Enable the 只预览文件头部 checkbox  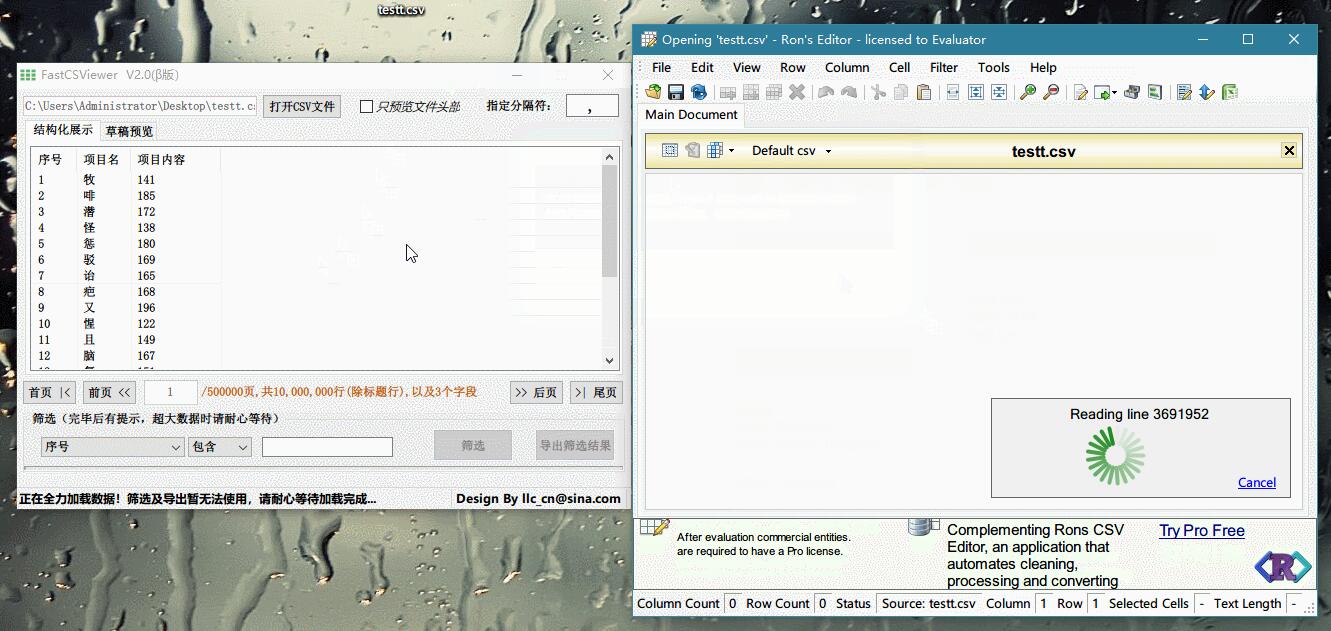click(x=366, y=106)
